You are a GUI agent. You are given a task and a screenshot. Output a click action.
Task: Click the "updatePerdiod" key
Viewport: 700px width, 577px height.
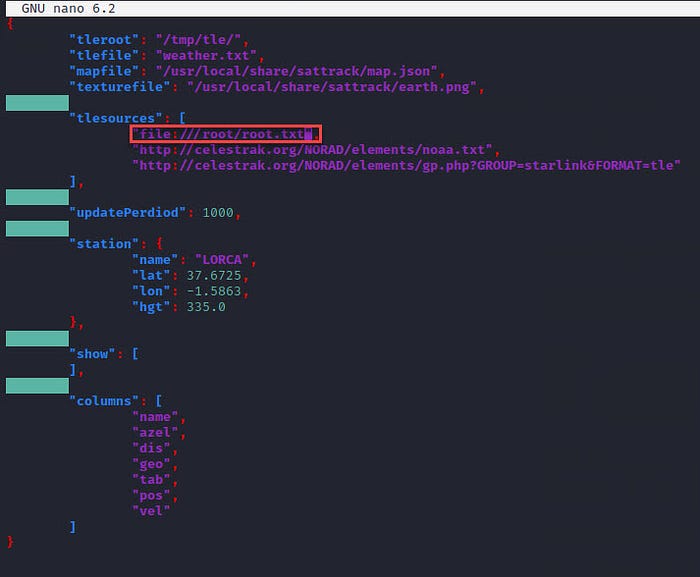127,213
